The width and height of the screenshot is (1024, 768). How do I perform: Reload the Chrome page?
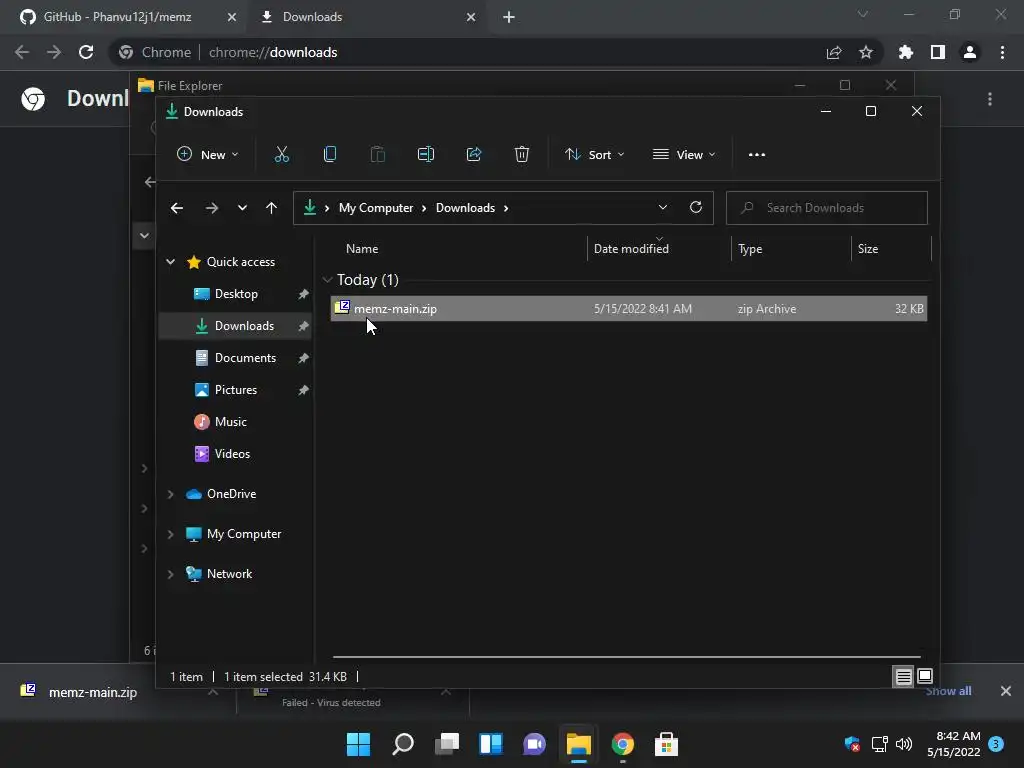pos(86,52)
